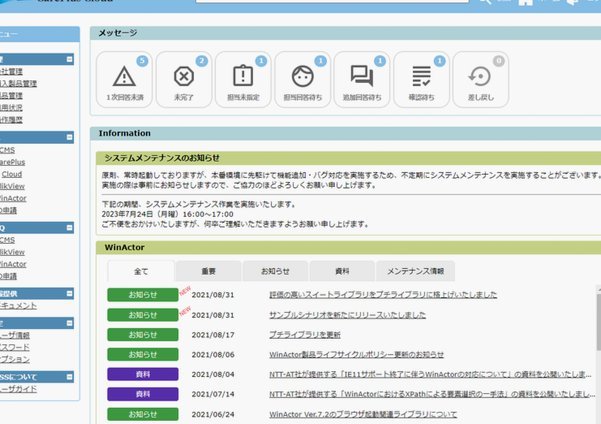The width and height of the screenshot is (601, 424).
Task: Collapse sidebar section containing パスワード
Action: 69,323
